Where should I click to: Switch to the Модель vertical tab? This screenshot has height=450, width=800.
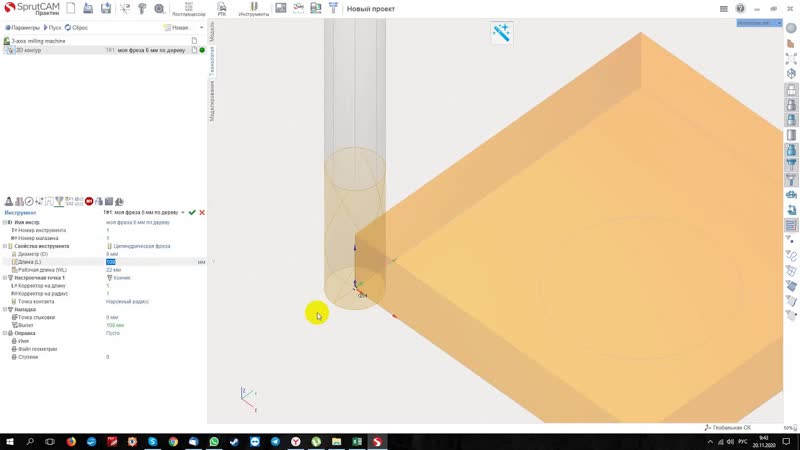[x=212, y=37]
